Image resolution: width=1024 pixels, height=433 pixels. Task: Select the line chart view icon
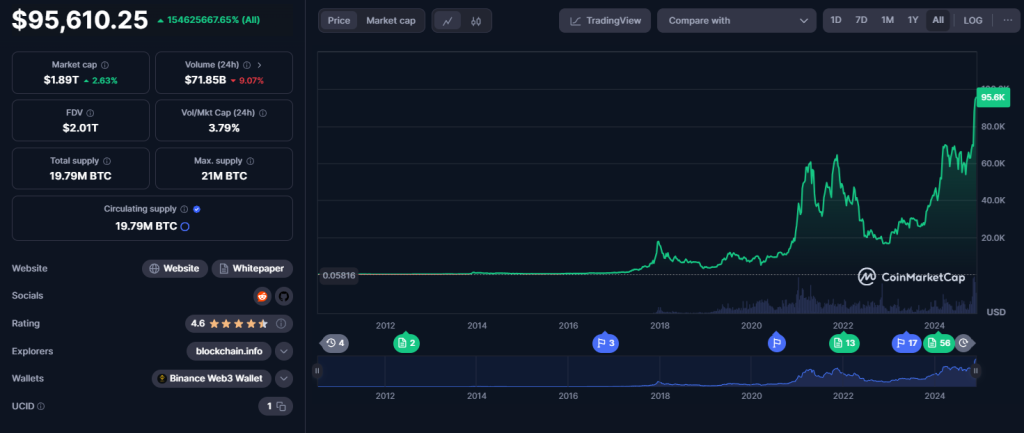(x=447, y=21)
